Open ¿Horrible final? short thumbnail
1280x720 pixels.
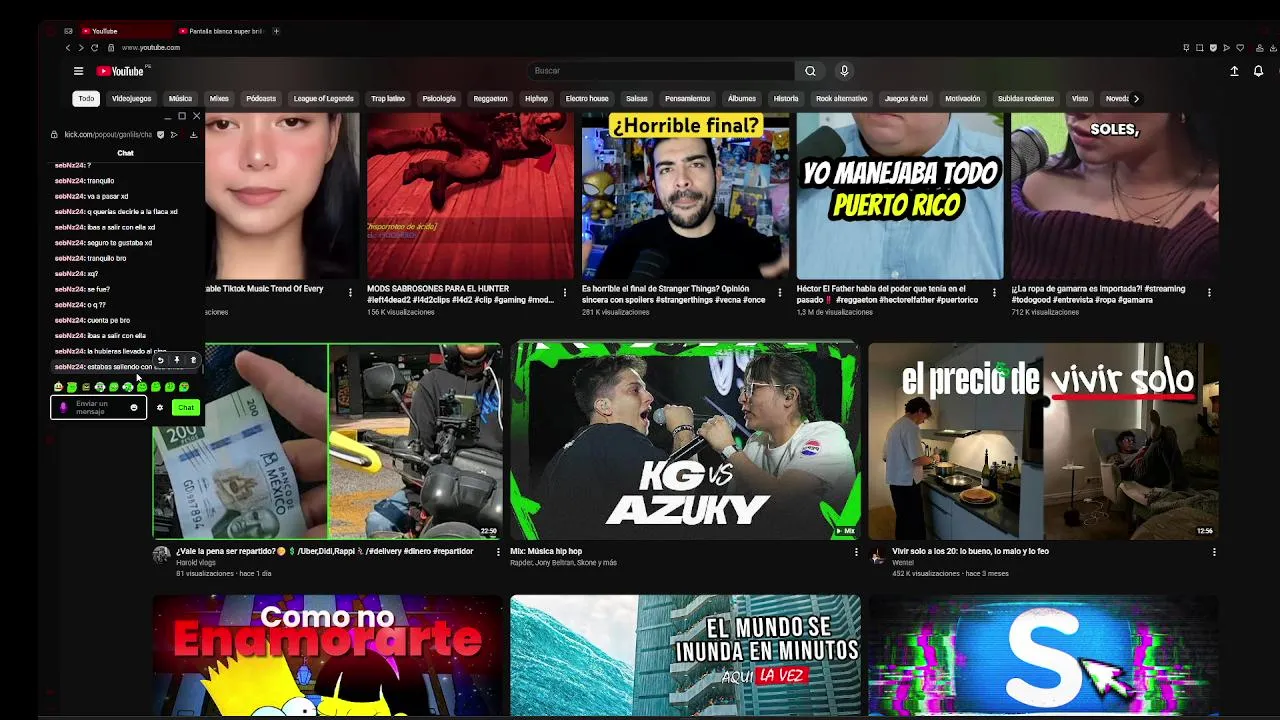685,196
